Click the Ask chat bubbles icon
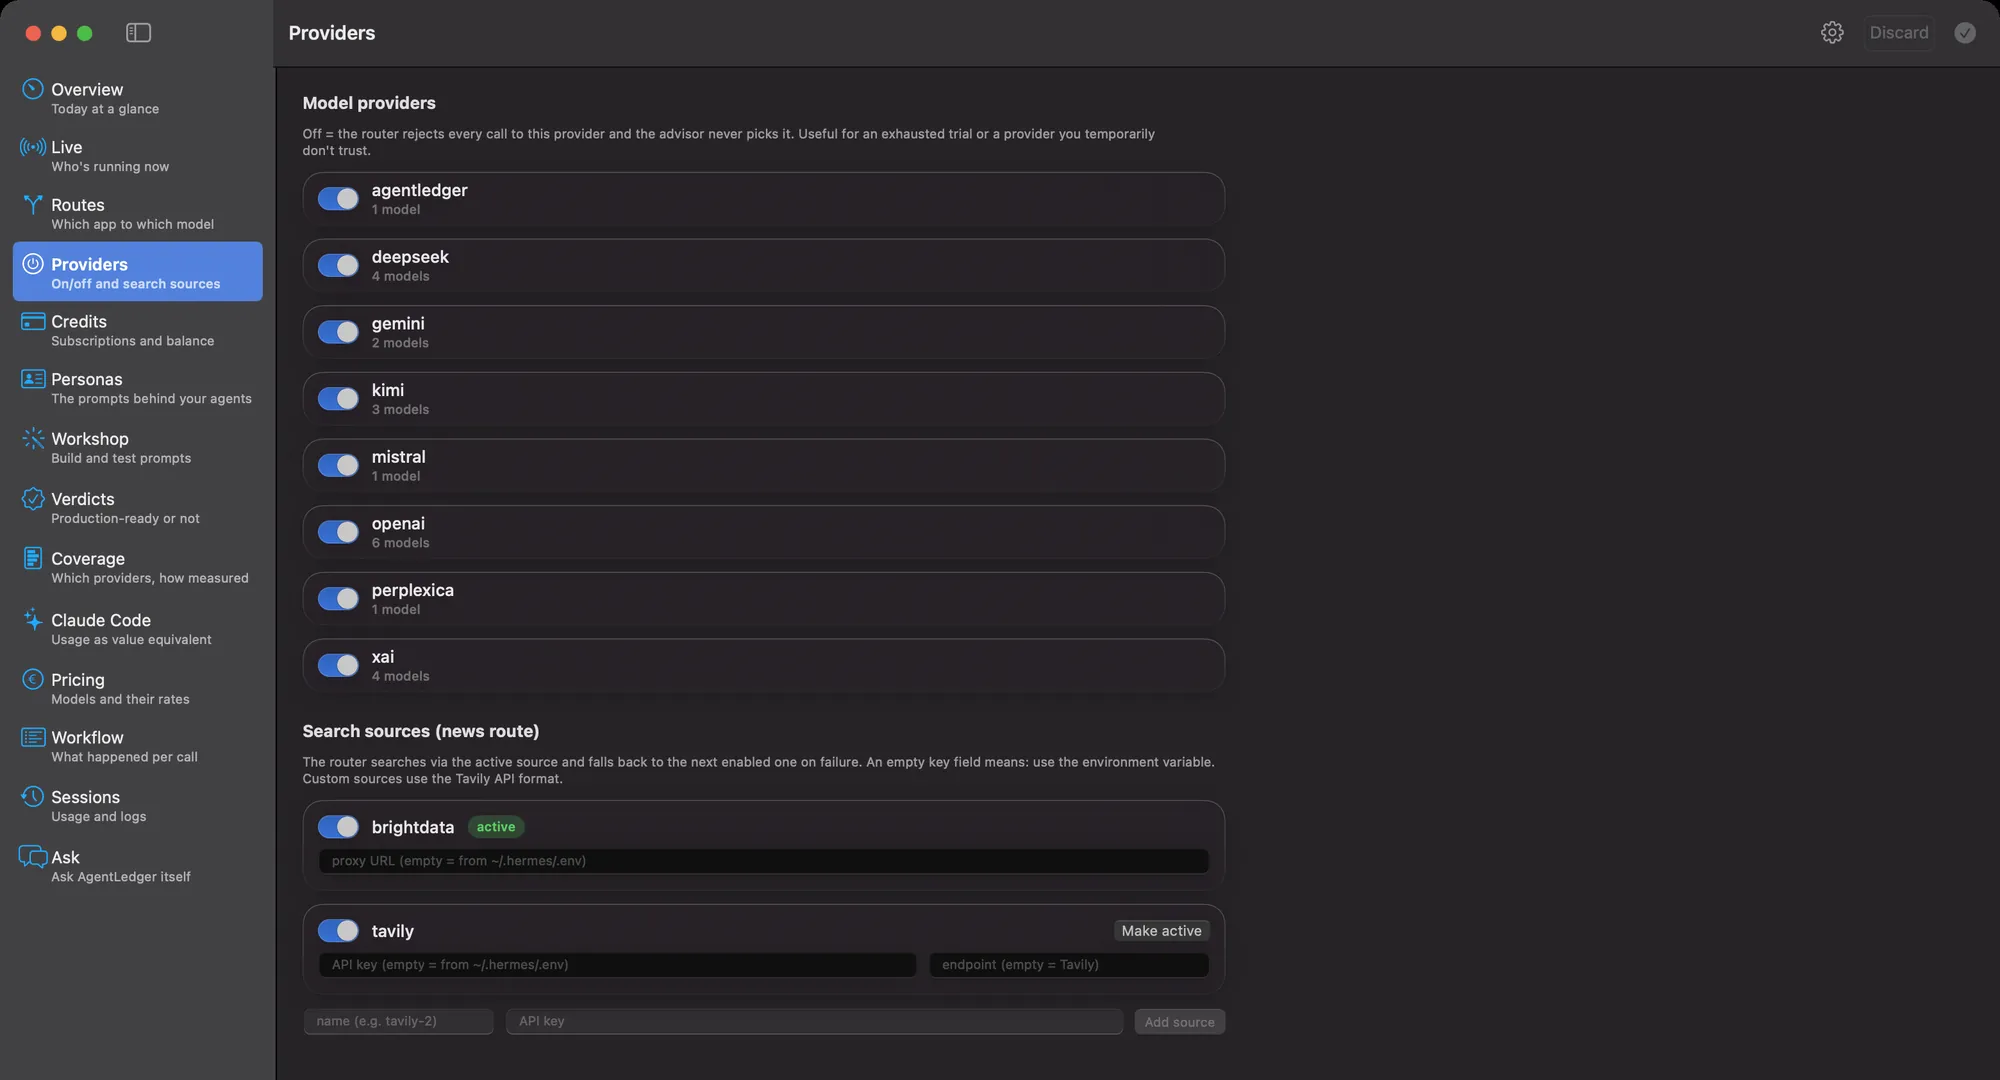This screenshot has width=2000, height=1080. coord(33,857)
